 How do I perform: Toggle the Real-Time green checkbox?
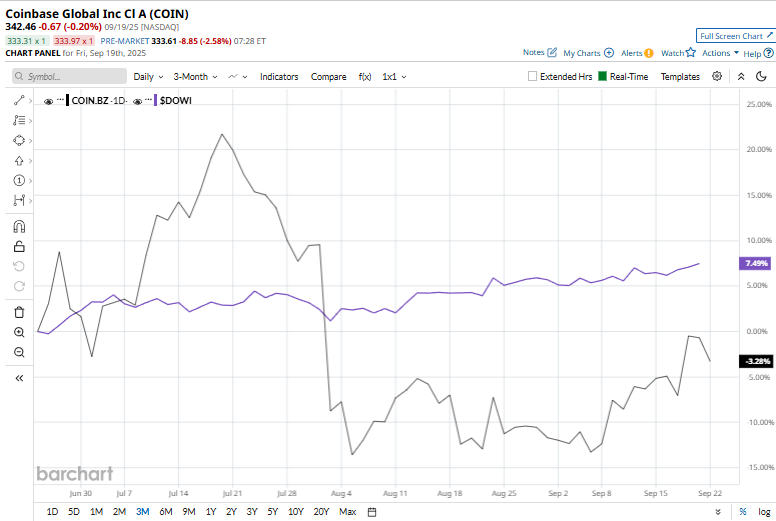[602, 76]
